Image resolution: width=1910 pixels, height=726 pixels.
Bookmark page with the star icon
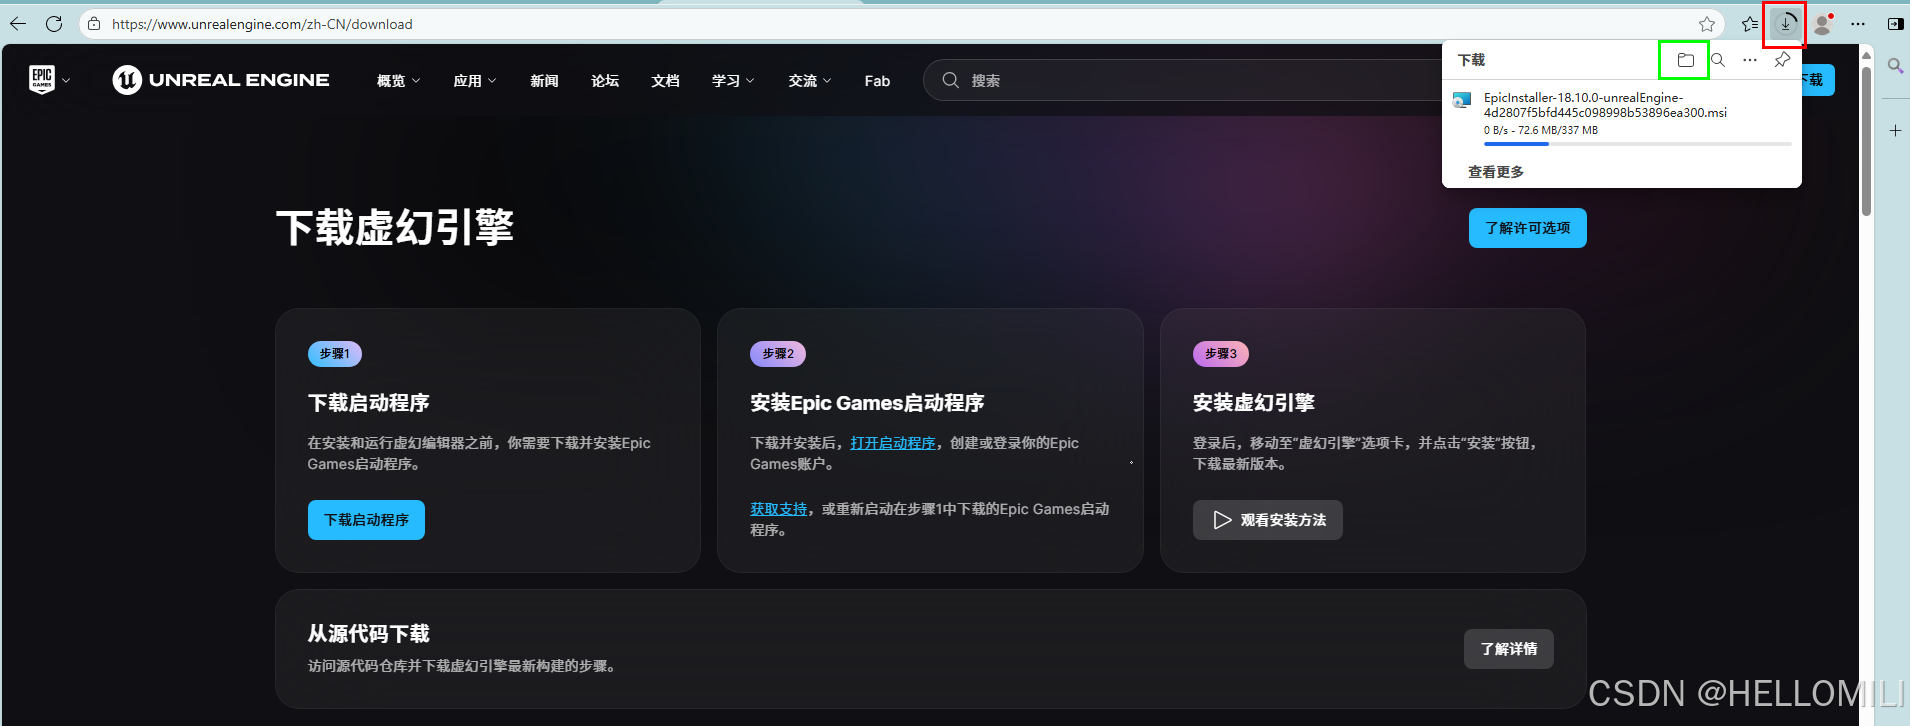coord(1707,24)
